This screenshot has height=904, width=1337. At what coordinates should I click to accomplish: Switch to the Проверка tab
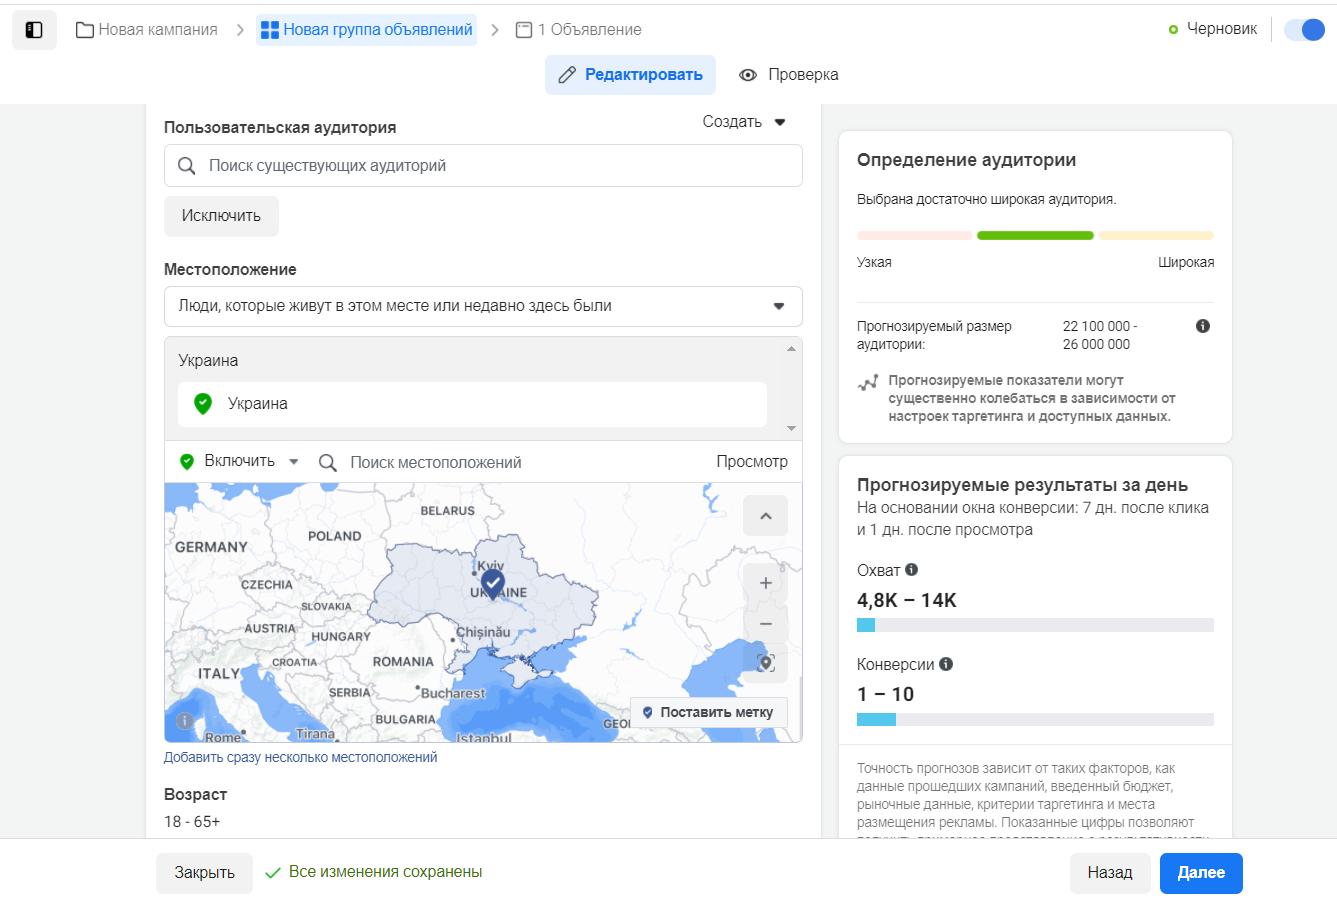(x=789, y=75)
